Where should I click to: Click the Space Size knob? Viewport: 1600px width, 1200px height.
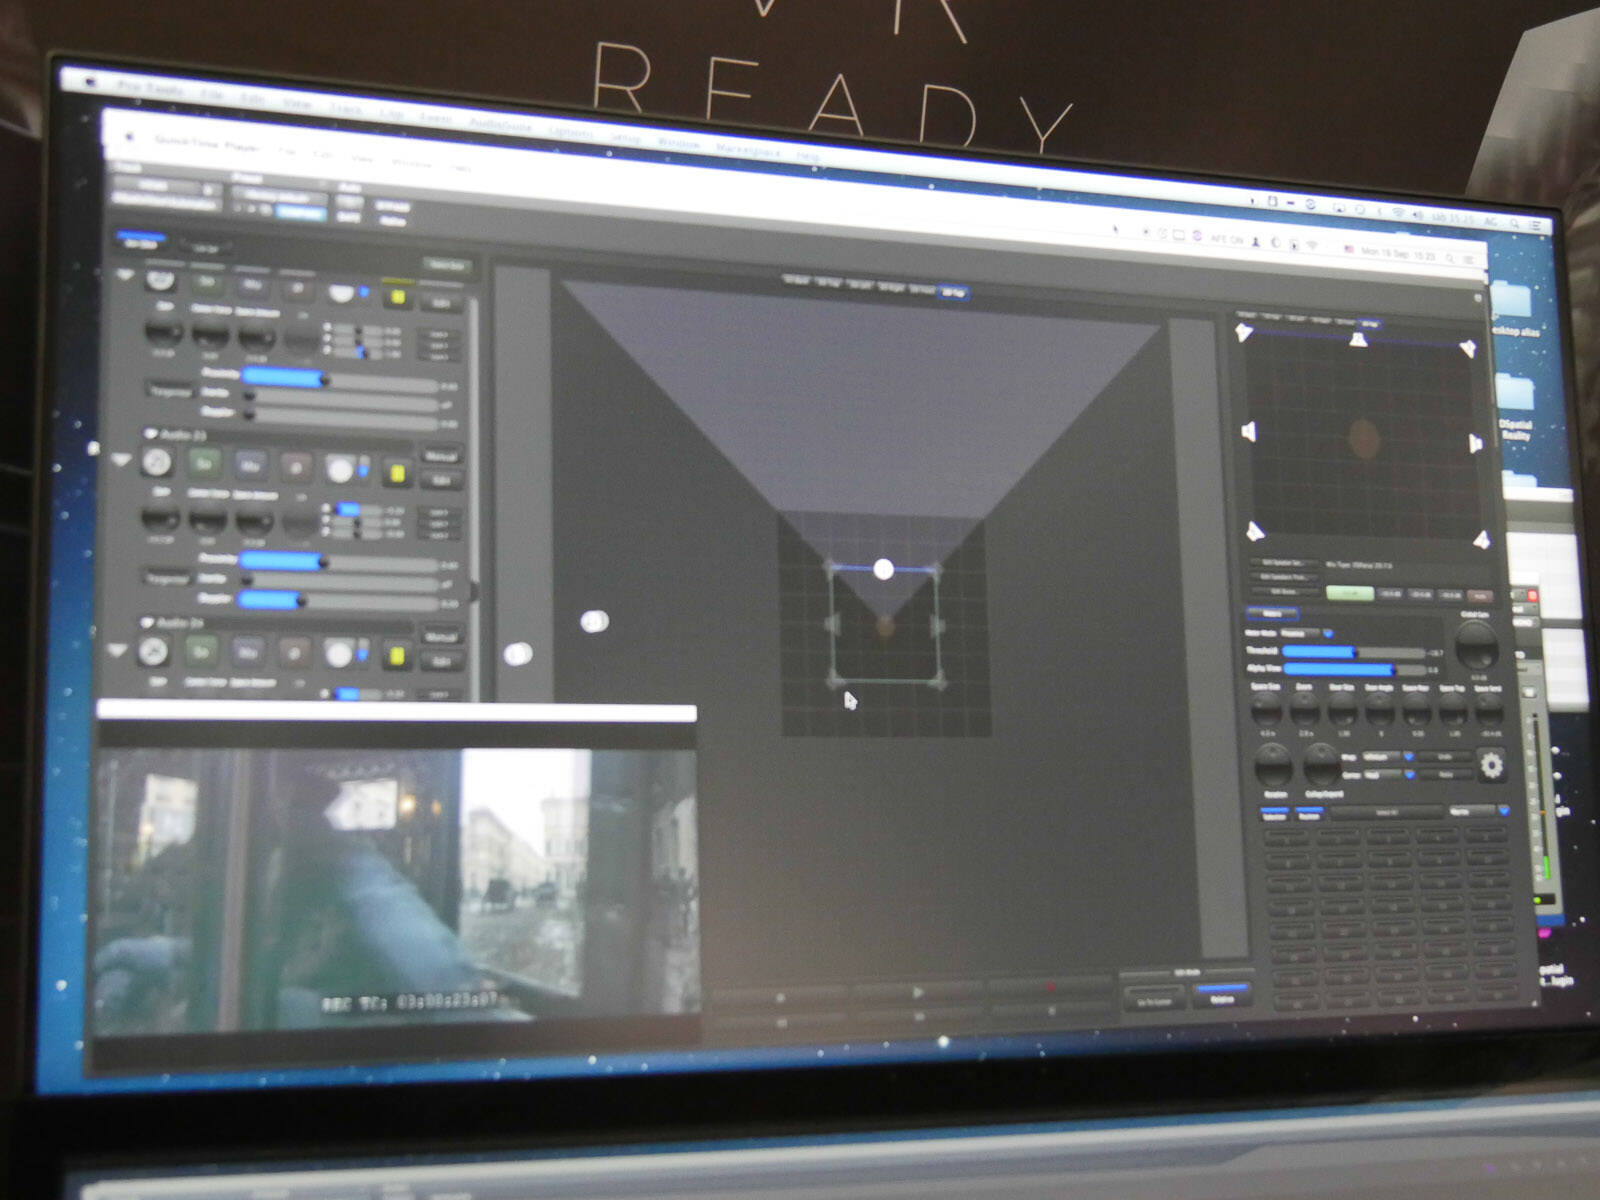coord(1266,710)
